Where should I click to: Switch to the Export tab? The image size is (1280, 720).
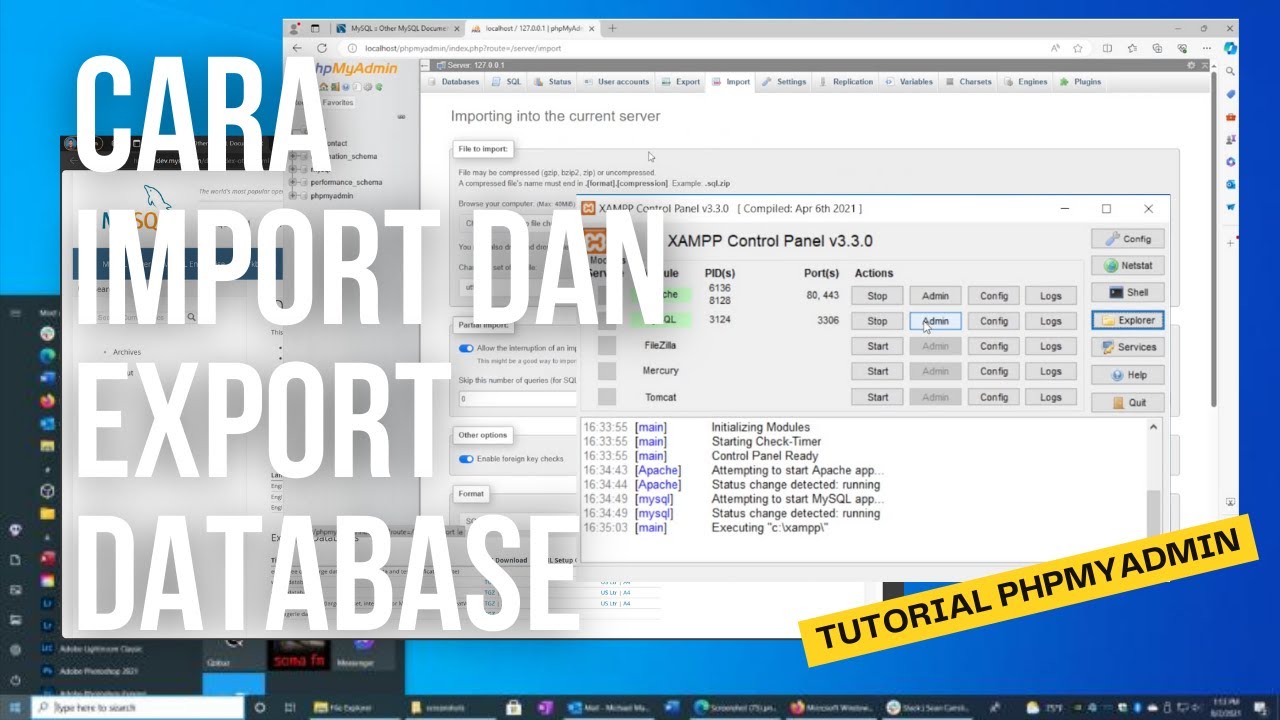(x=681, y=82)
